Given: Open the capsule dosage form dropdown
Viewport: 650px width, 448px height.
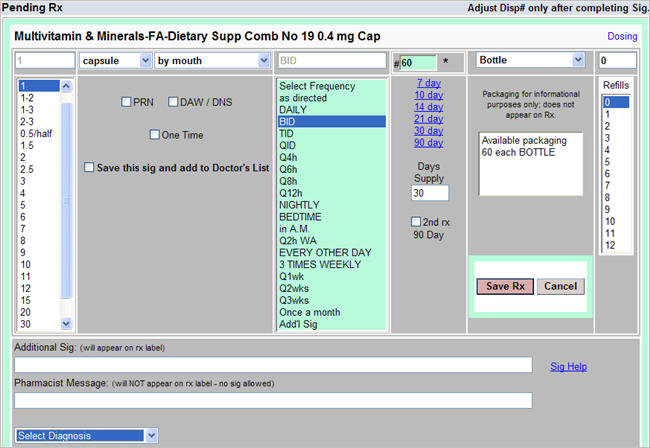Looking at the screenshot, I should pos(115,61).
